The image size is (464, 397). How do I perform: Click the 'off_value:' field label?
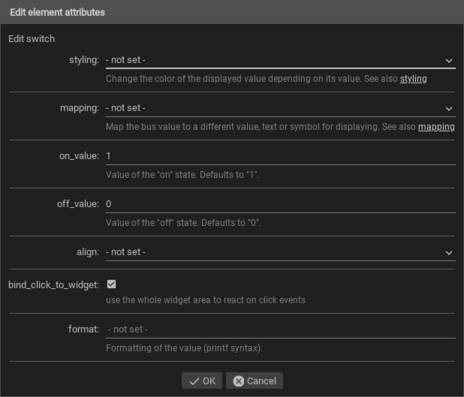click(x=78, y=204)
